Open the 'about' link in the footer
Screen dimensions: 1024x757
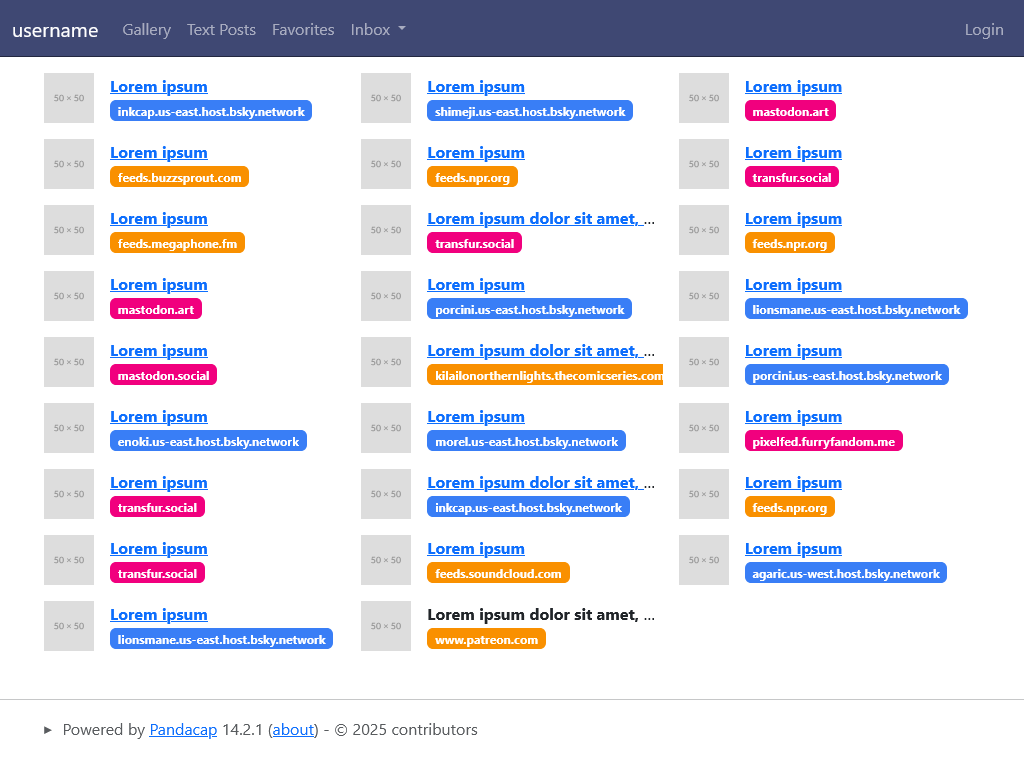pos(294,730)
